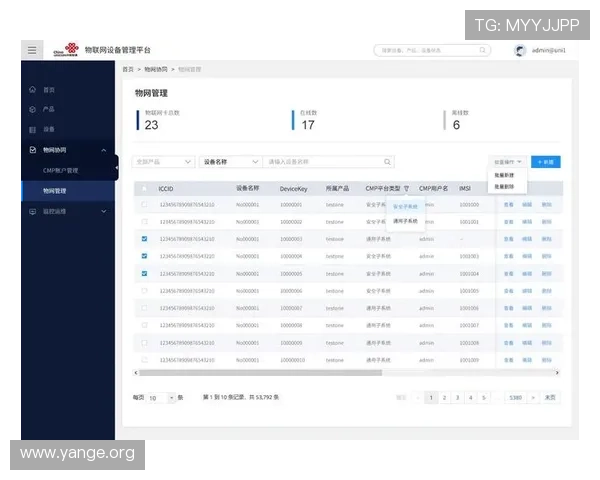The image size is (600, 480).
Task: Click the 设备 icon in sidebar
Action: (32, 129)
